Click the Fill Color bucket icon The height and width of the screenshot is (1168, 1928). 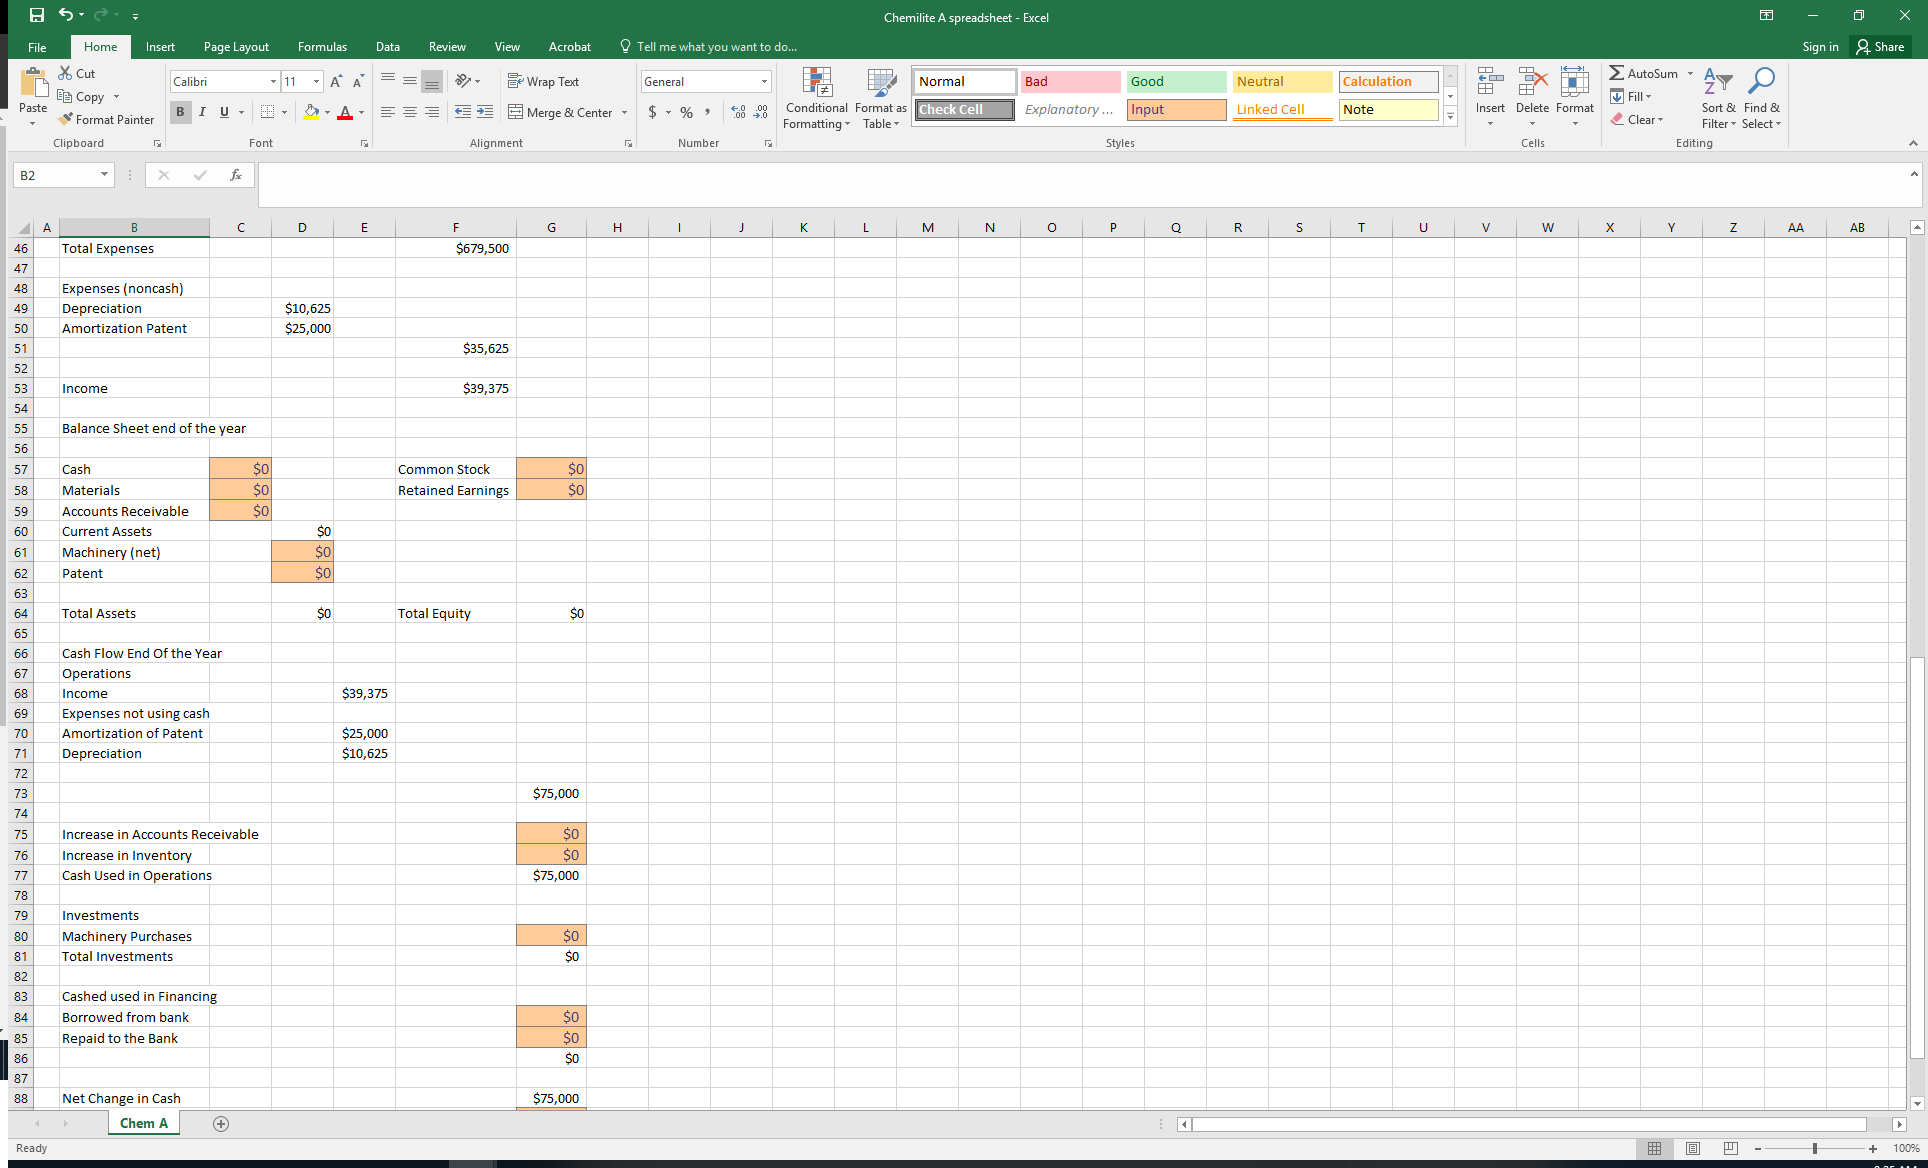click(x=312, y=112)
